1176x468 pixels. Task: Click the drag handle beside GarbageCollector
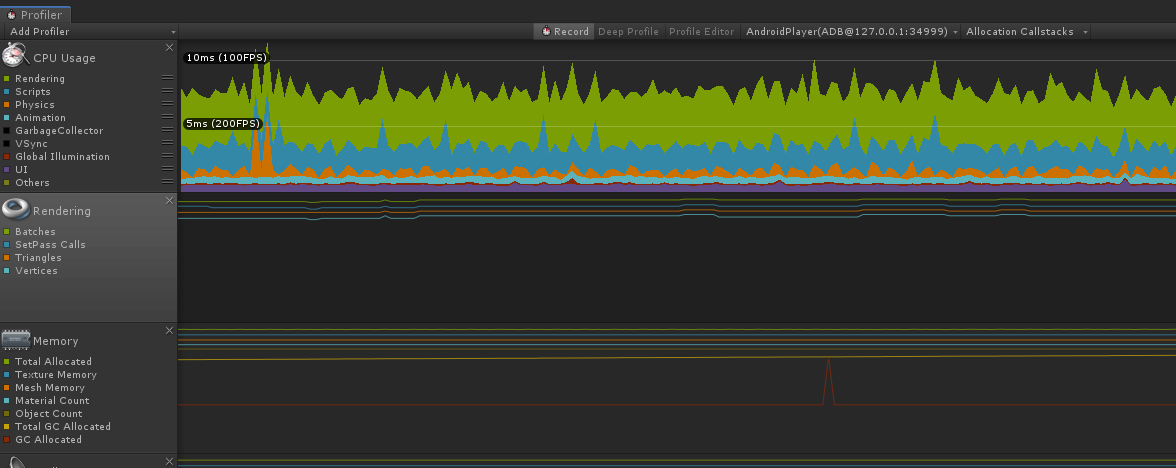pos(167,131)
